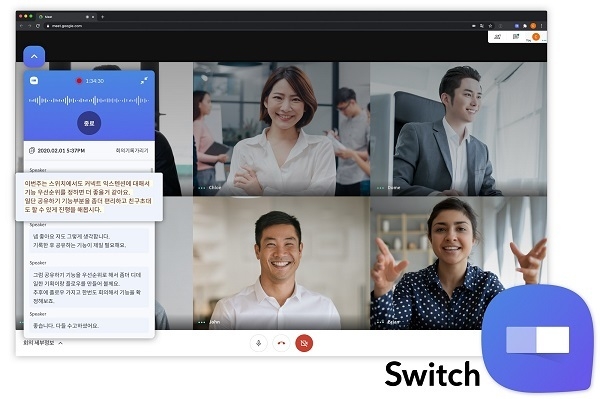Open the chat icon in top-right panel
600x399 pixels.
(x=516, y=37)
